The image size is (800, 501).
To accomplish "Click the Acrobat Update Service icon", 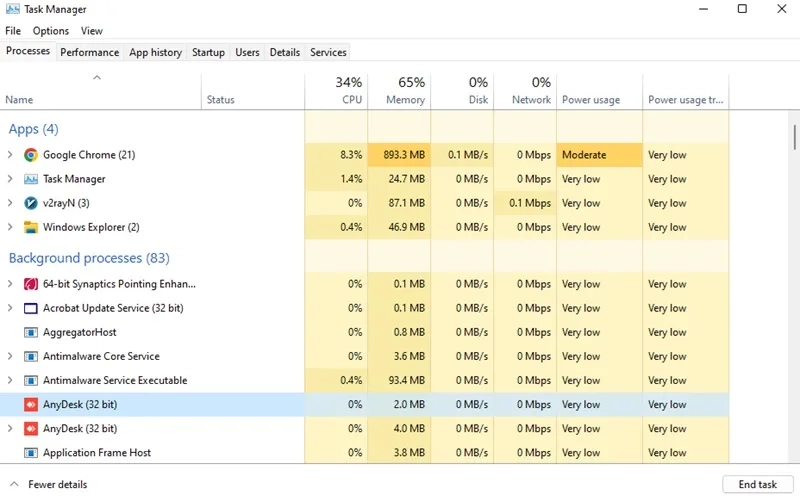I will pos(31,308).
